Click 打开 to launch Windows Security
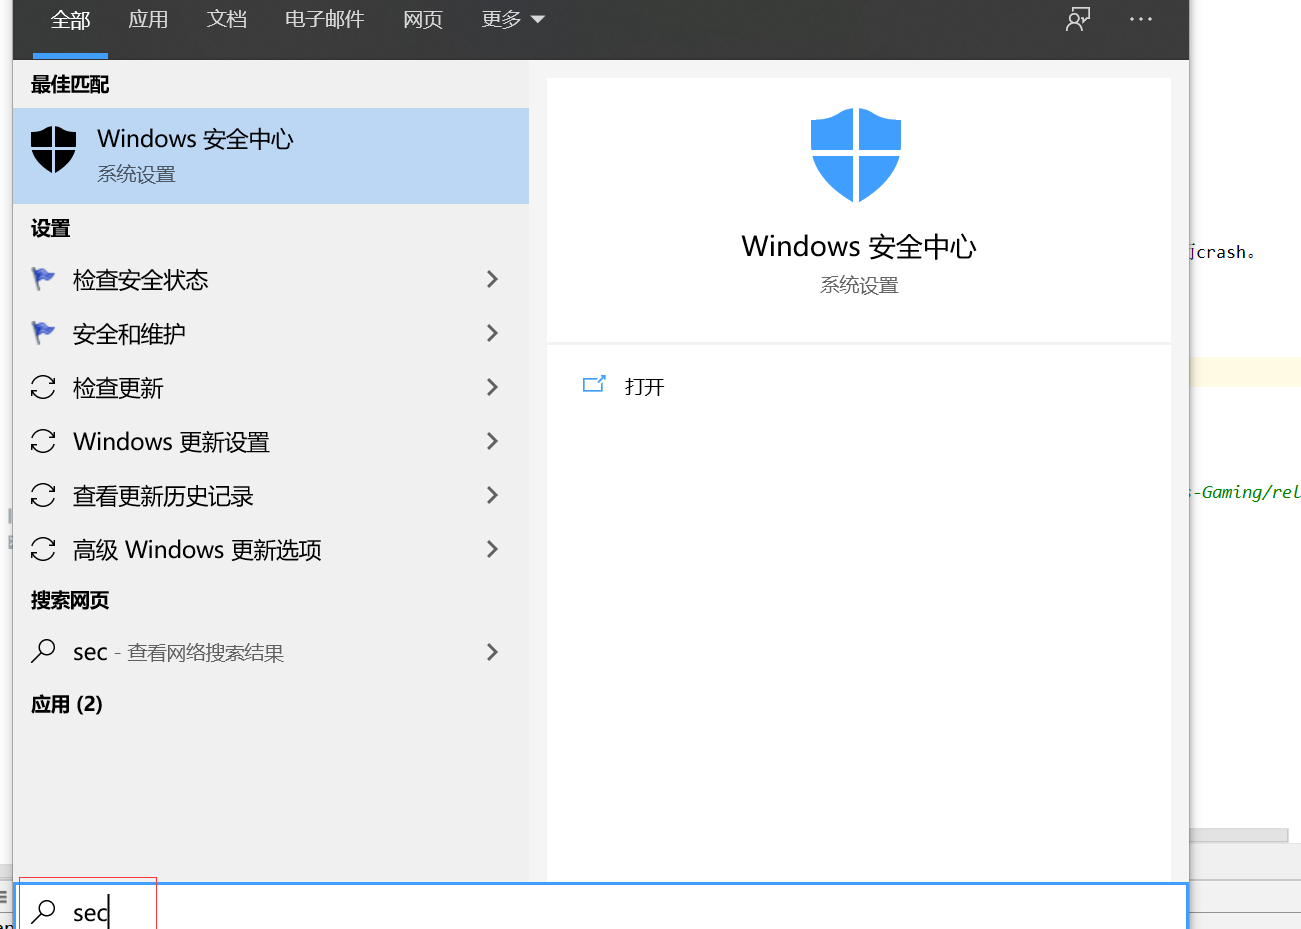Screen dimensions: 1301x929 644,387
